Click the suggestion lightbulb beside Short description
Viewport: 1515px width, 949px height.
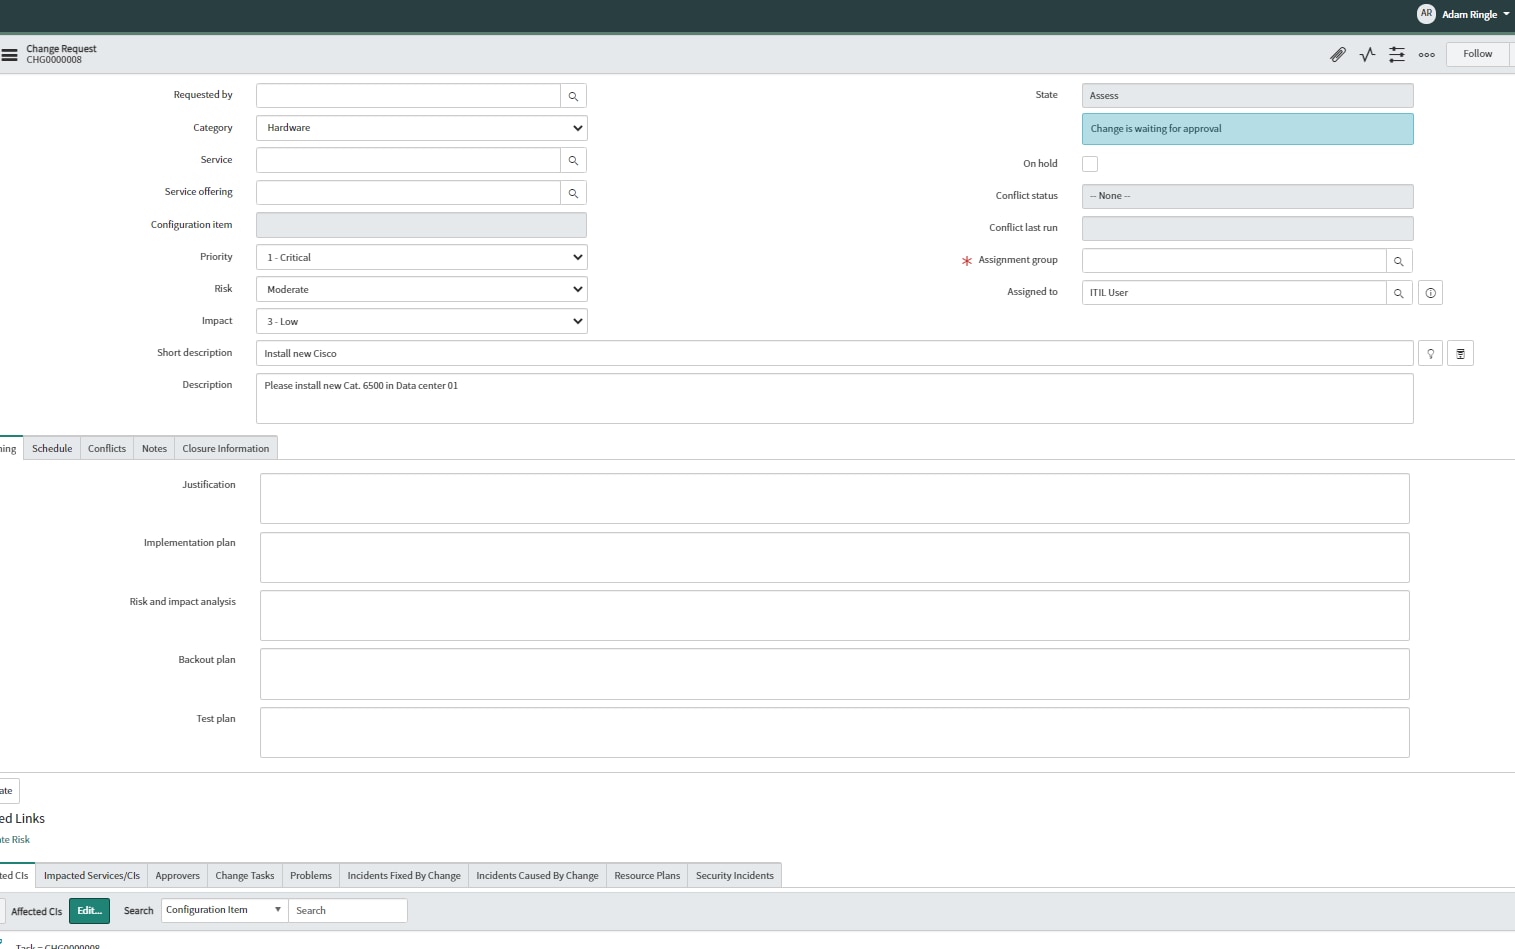pyautogui.click(x=1431, y=354)
